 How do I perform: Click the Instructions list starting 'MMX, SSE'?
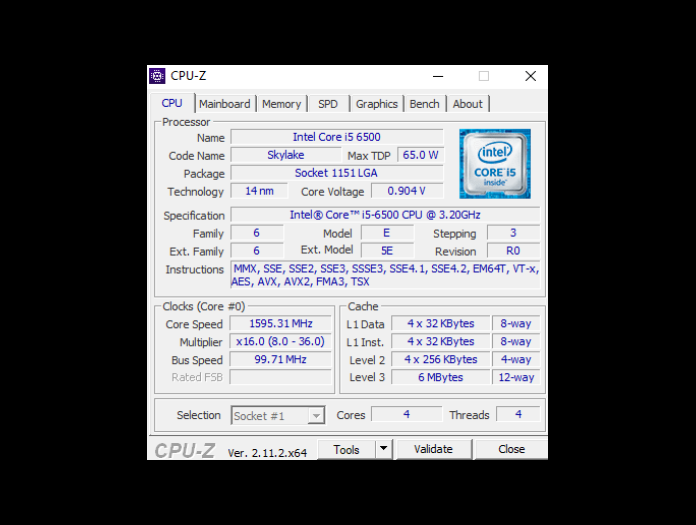tap(385, 275)
